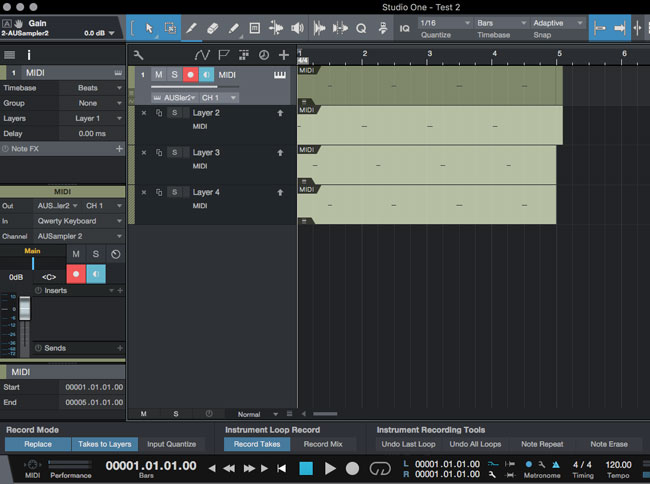Viewport: 650px width, 484px height.
Task: Mute the MIDI track
Action: click(158, 75)
